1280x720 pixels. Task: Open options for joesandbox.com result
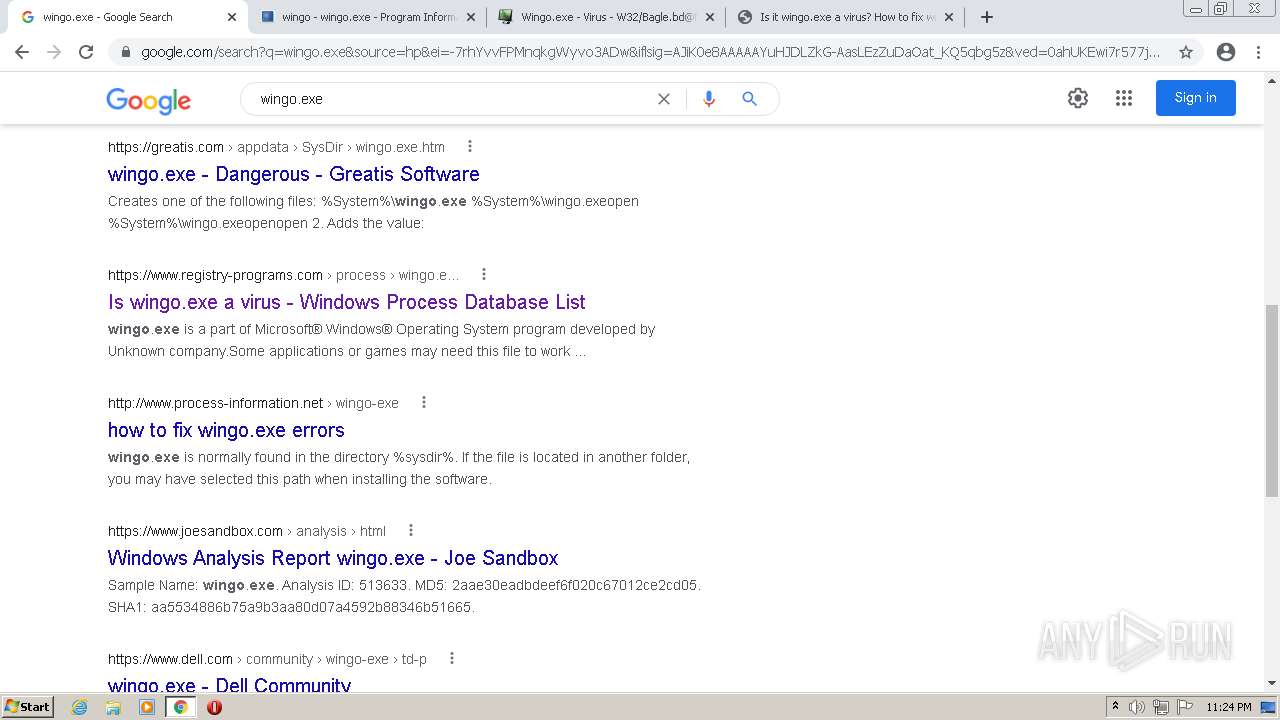(x=410, y=531)
